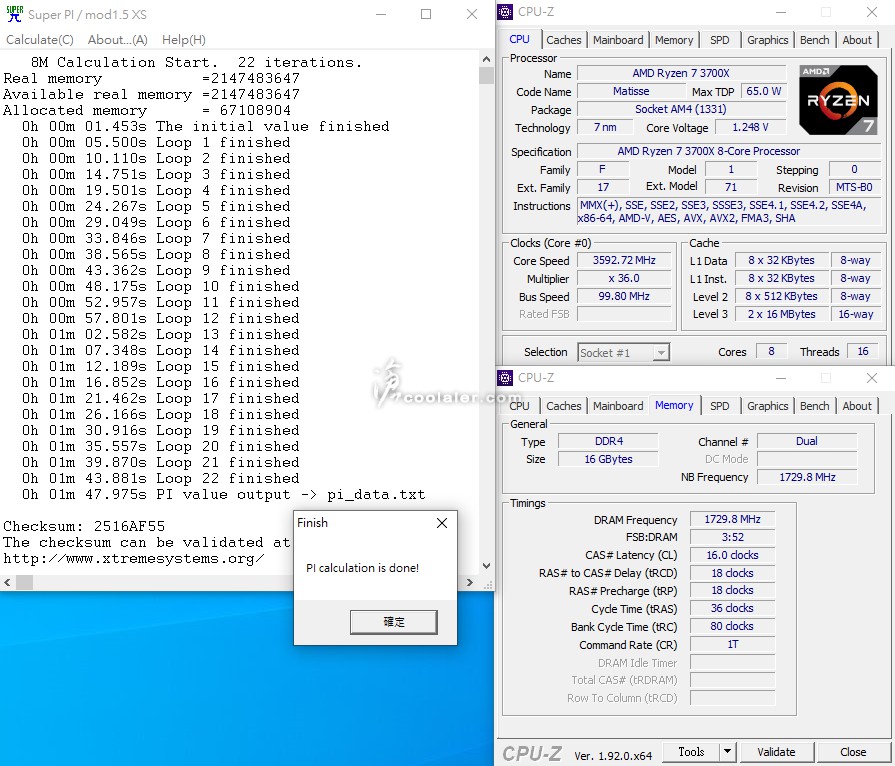Click the Tools button in CPU-Z
895x766 pixels.
coord(691,752)
